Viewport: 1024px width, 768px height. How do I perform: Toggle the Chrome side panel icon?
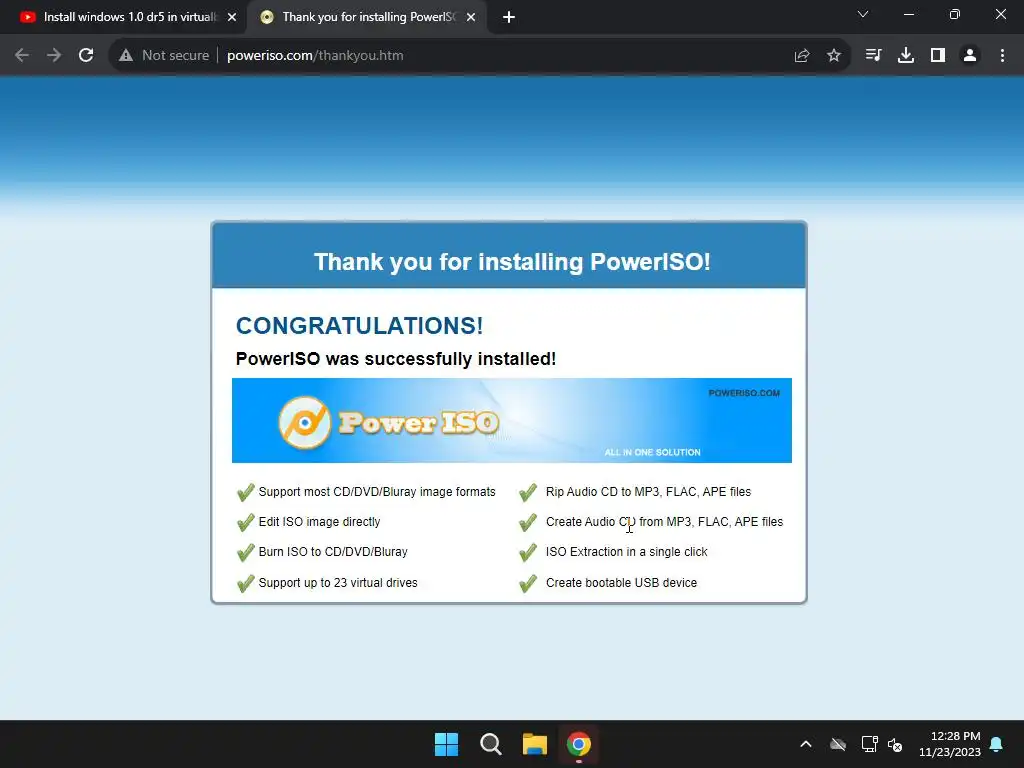click(x=938, y=56)
